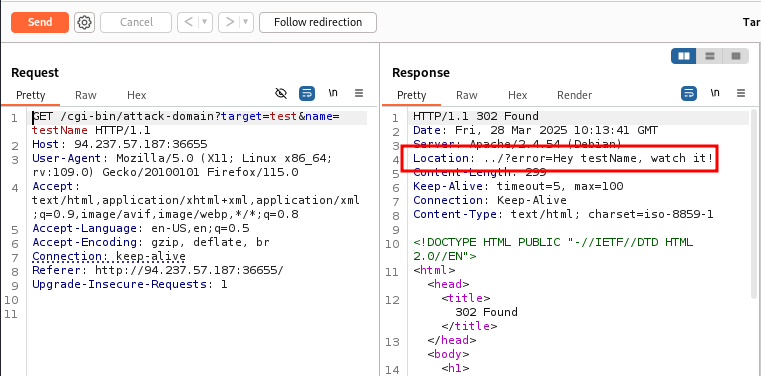Click the Accept-Encoding header line

(x=151, y=242)
